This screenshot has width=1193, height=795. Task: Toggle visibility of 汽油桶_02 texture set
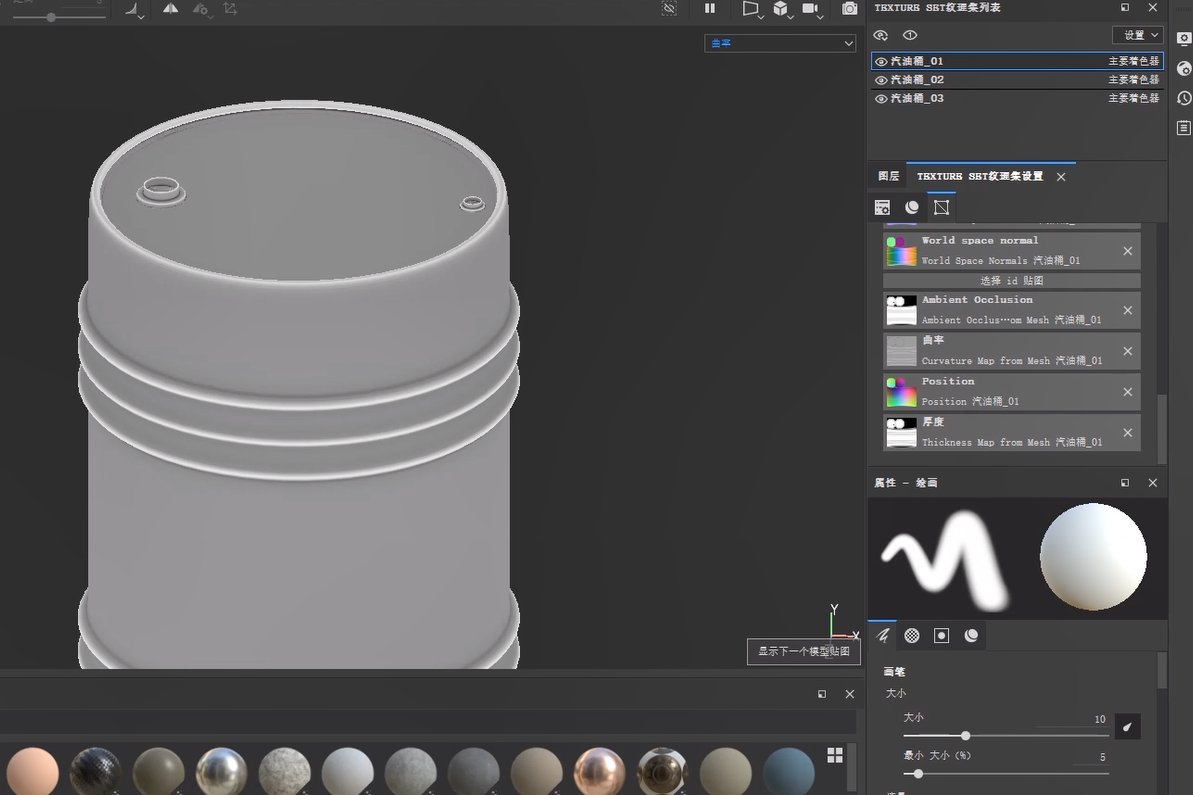pyautogui.click(x=881, y=80)
